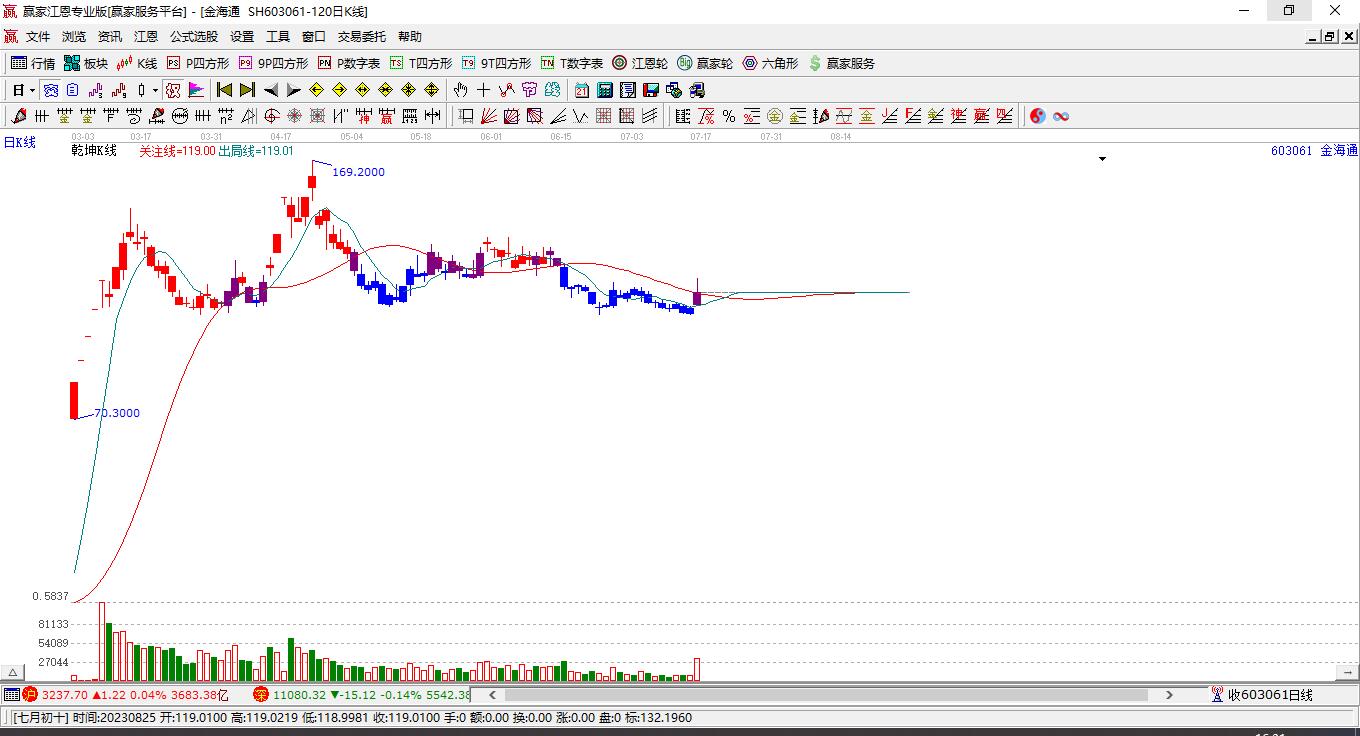Click the yellow diamond right-arrow icon
The width and height of the screenshot is (1360, 736).
340,90
